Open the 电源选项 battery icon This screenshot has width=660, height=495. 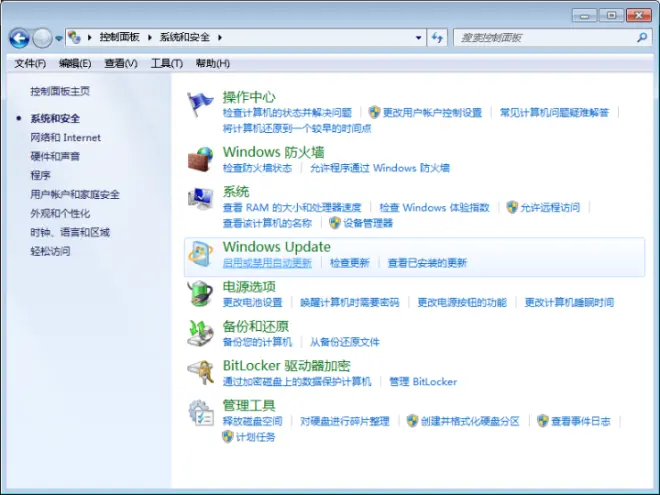(x=200, y=293)
